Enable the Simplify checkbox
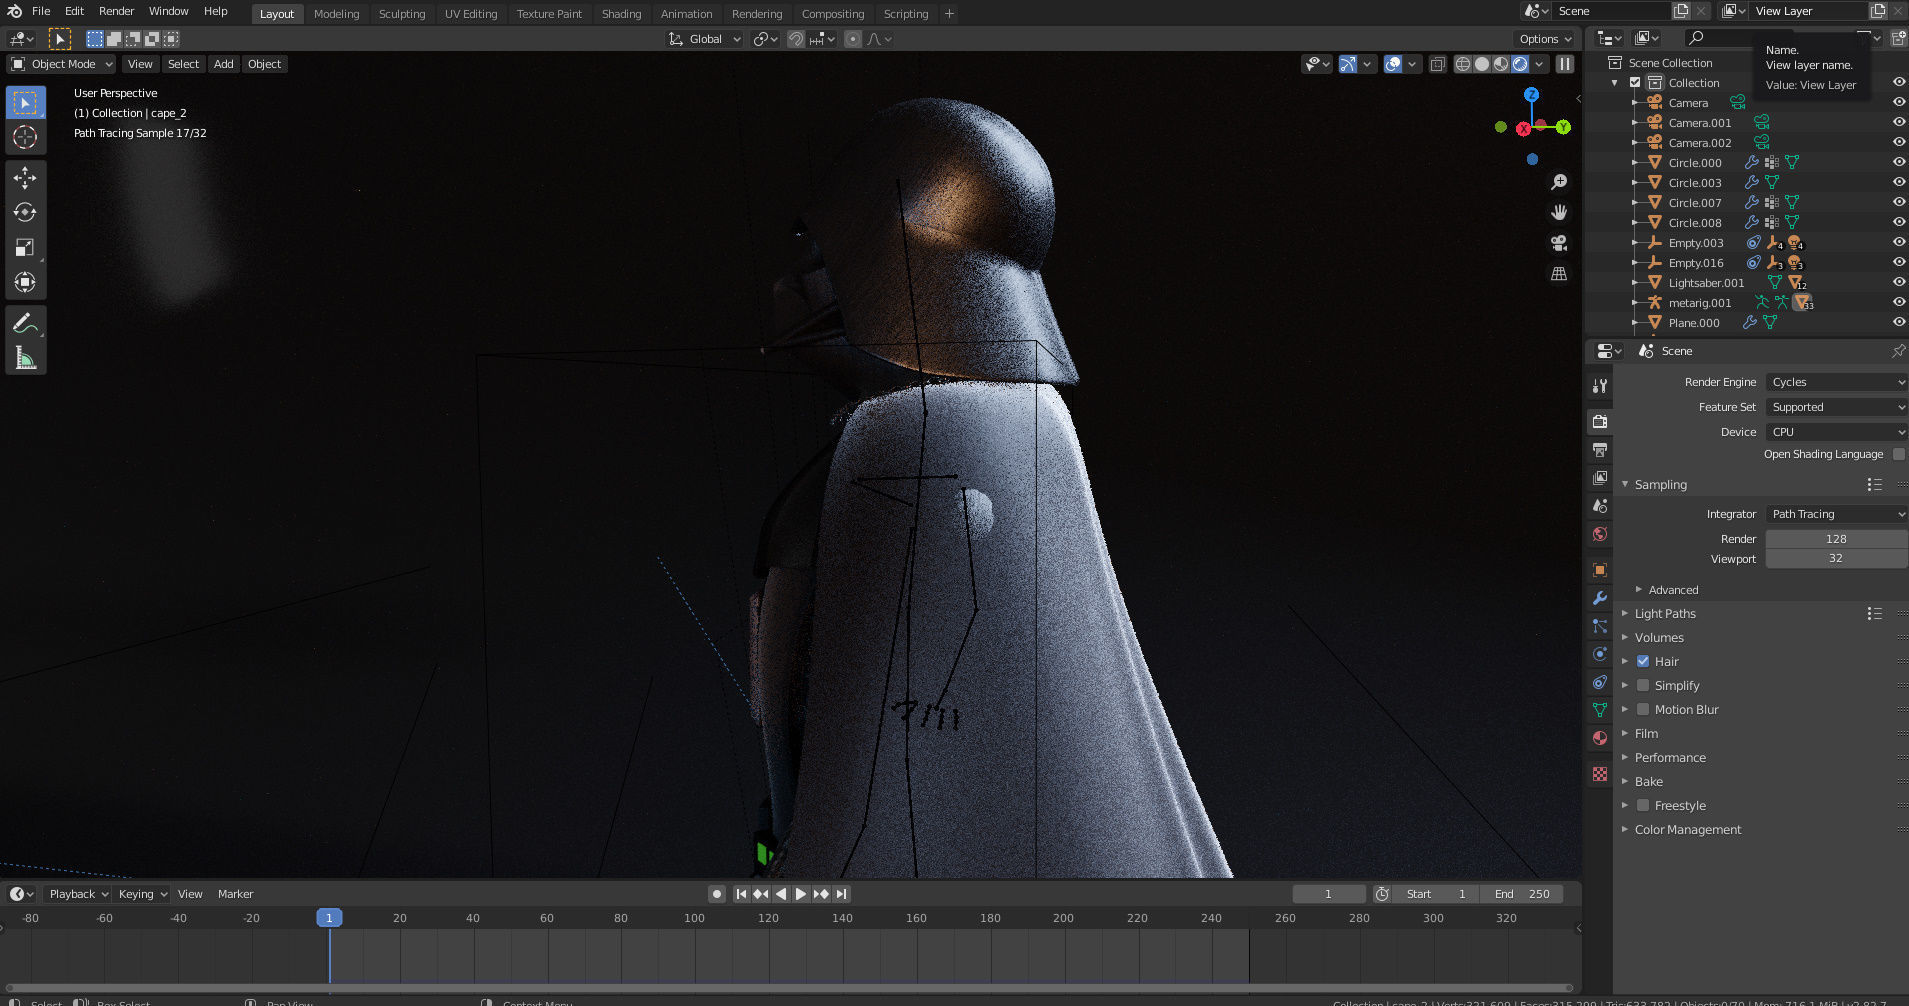 (1643, 685)
